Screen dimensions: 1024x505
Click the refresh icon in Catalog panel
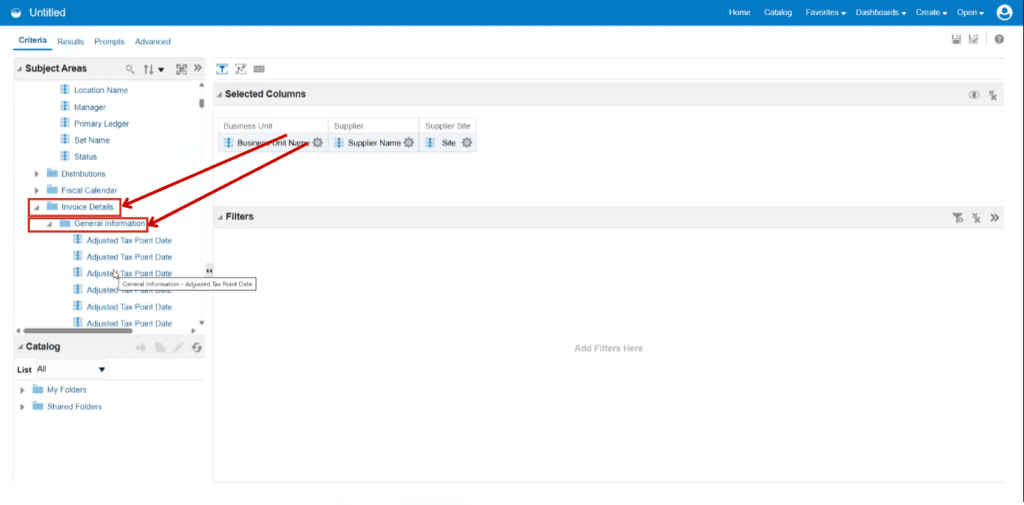pos(197,348)
